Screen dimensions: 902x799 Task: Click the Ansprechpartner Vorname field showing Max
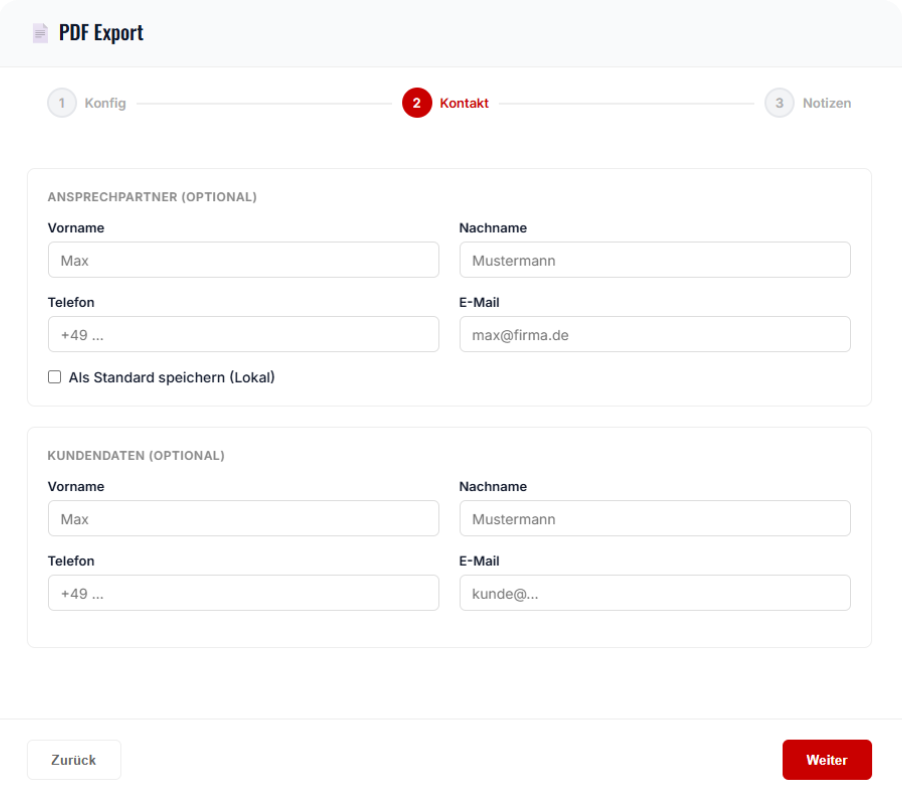point(243,259)
